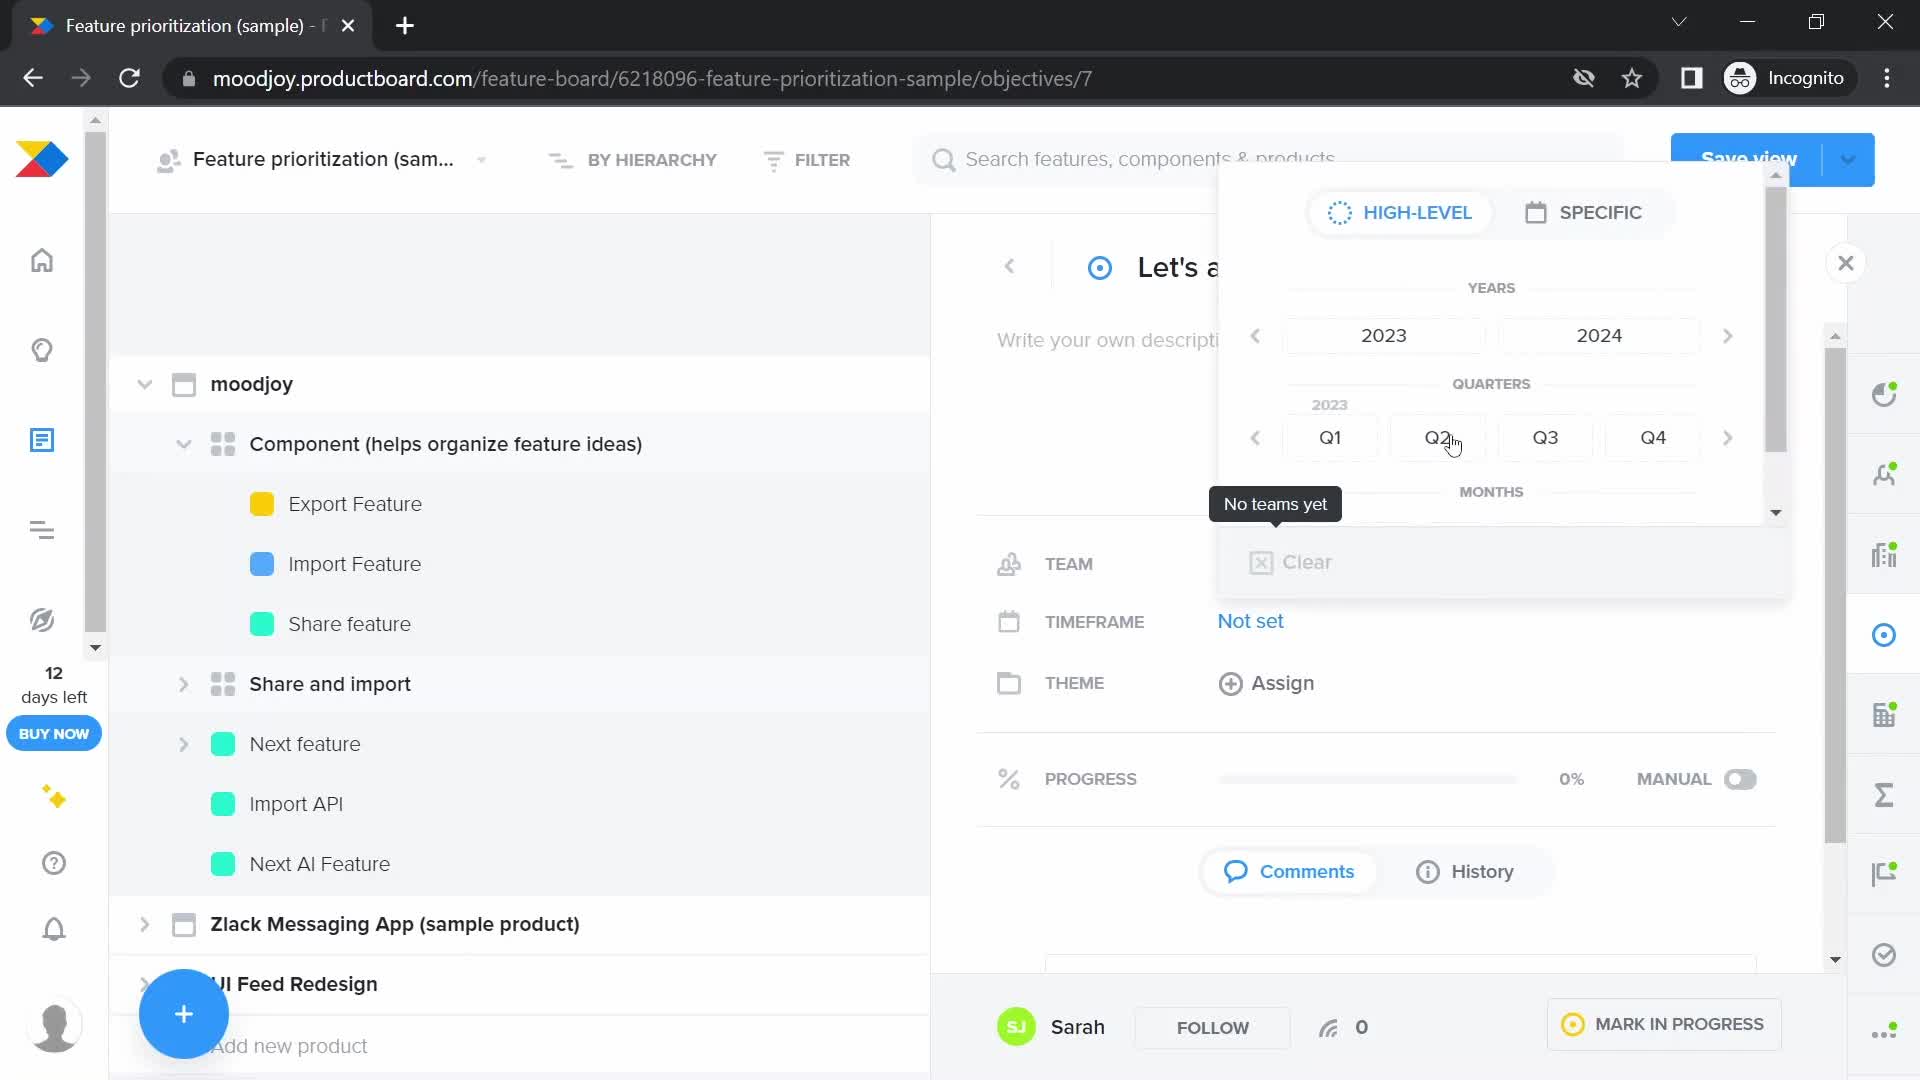Reload the browser page
The width and height of the screenshot is (1920, 1080).
point(129,78)
